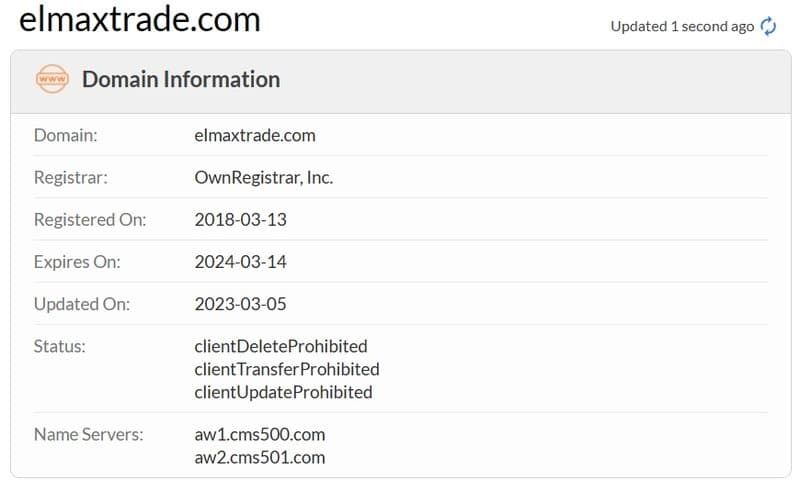Click the elmaxtrade.com page title
This screenshot has width=800, height=491.
click(140, 19)
